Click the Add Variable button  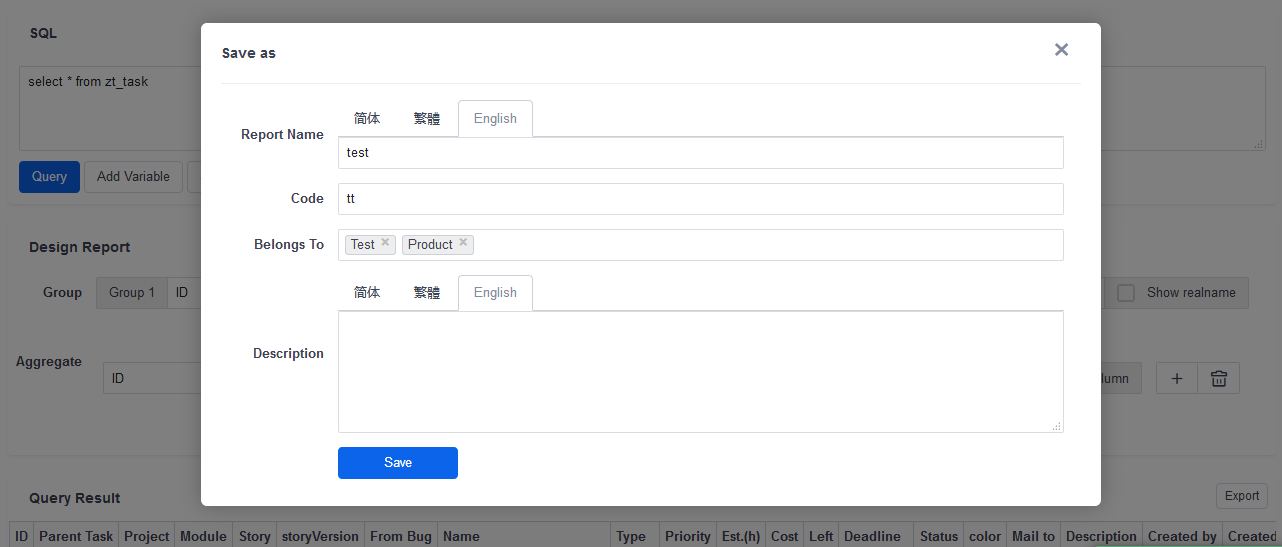(x=133, y=177)
